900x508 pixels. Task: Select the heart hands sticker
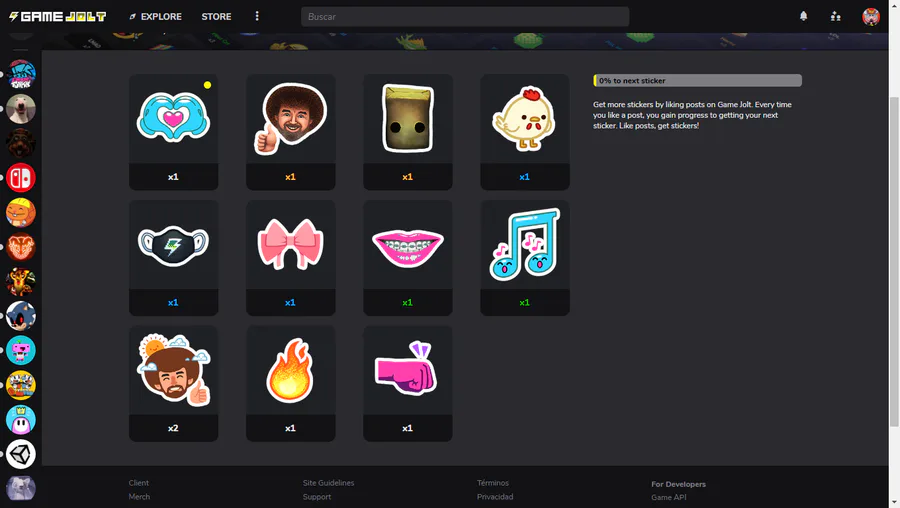click(x=173, y=118)
